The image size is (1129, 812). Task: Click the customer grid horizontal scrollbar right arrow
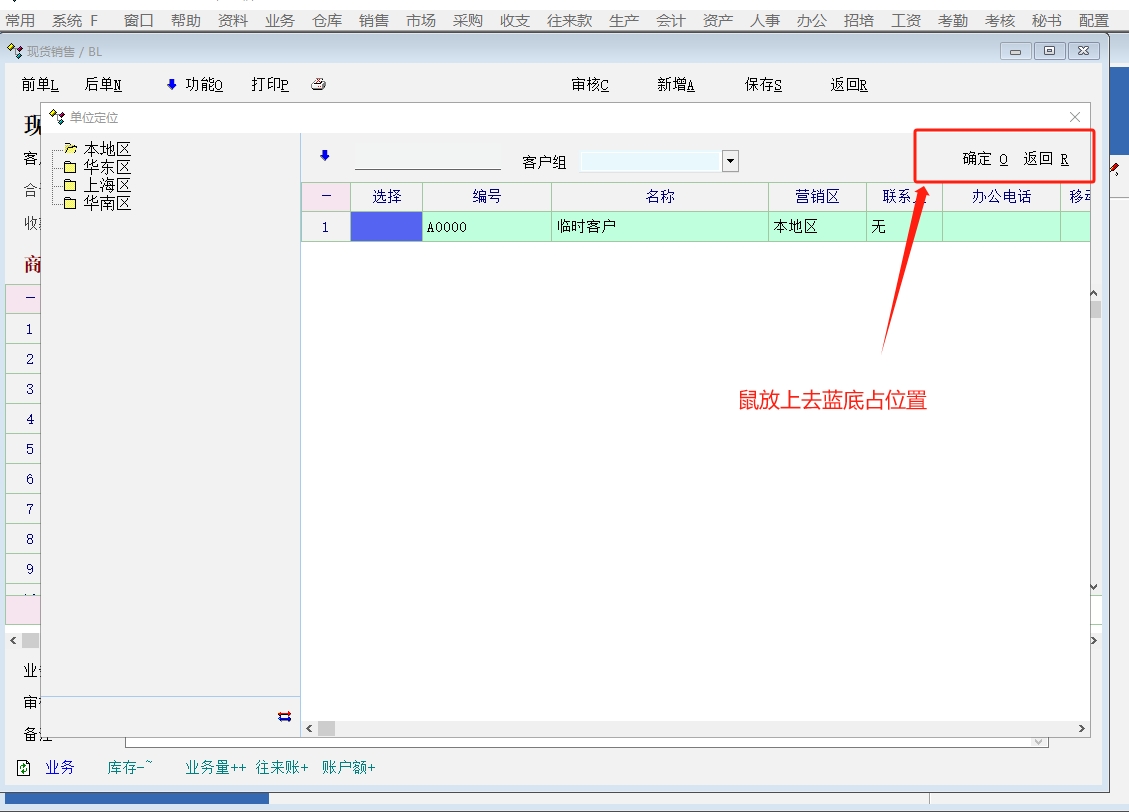(x=1081, y=729)
